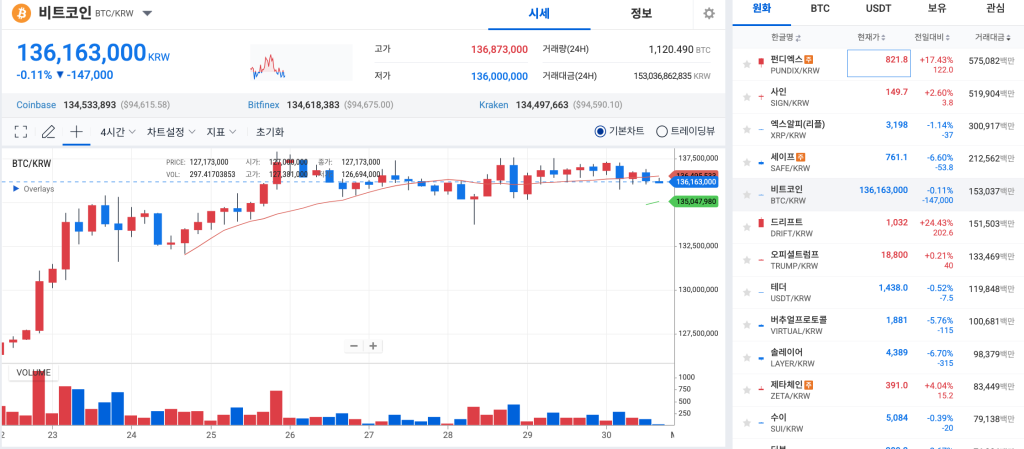Sort coin list by 현재가 column
This screenshot has width=1024, height=449.
872,37
